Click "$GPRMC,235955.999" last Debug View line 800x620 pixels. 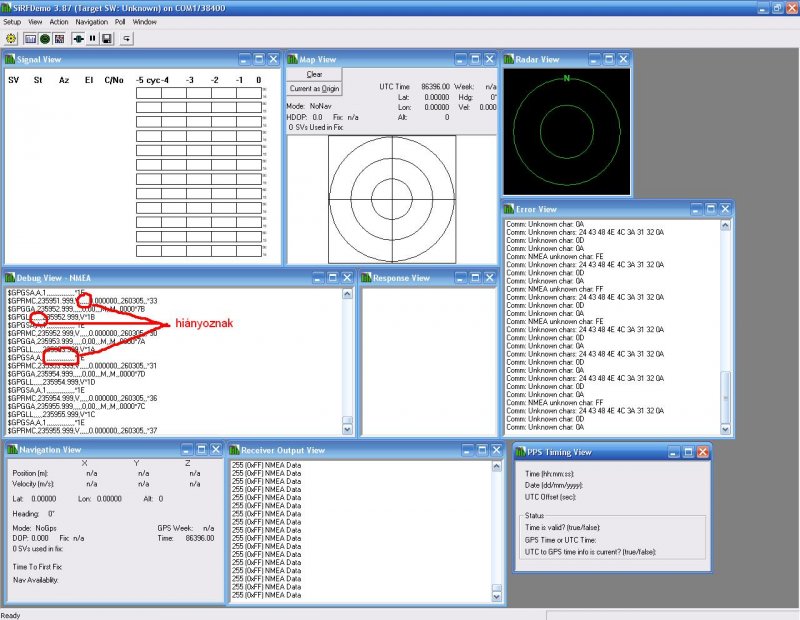point(82,431)
